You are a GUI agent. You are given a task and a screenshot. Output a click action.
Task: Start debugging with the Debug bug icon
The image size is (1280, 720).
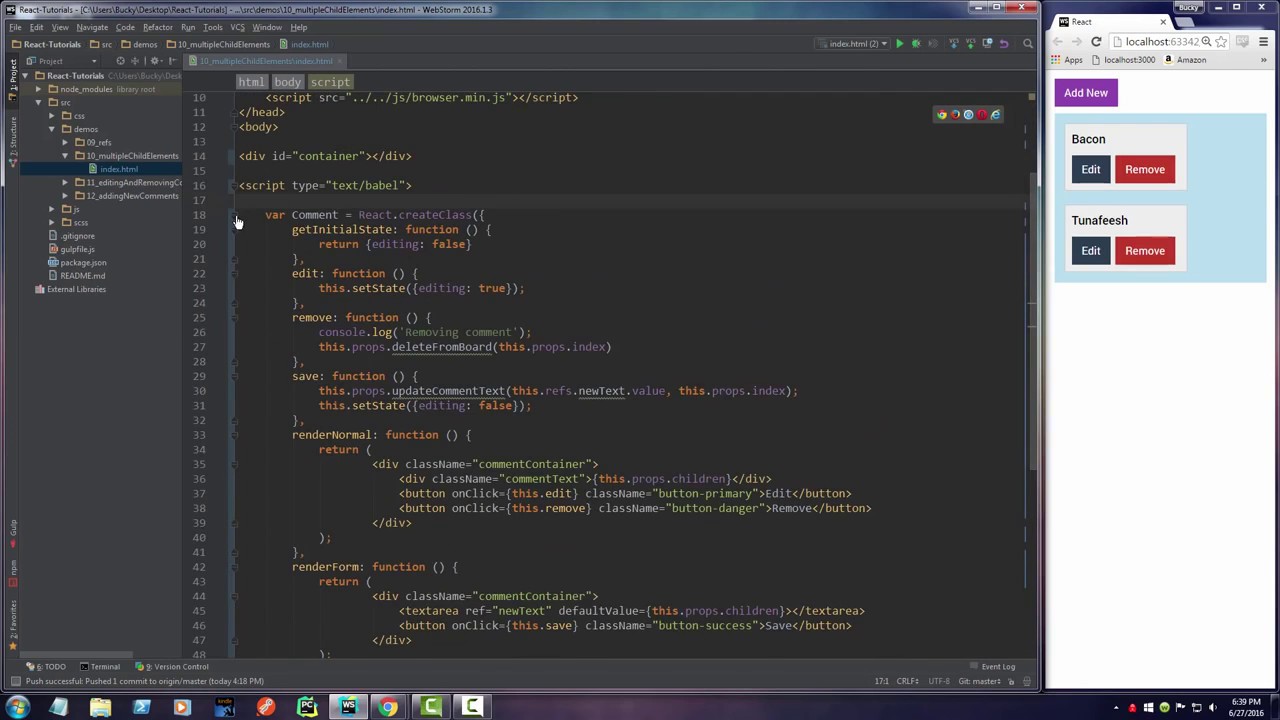pyautogui.click(x=916, y=44)
